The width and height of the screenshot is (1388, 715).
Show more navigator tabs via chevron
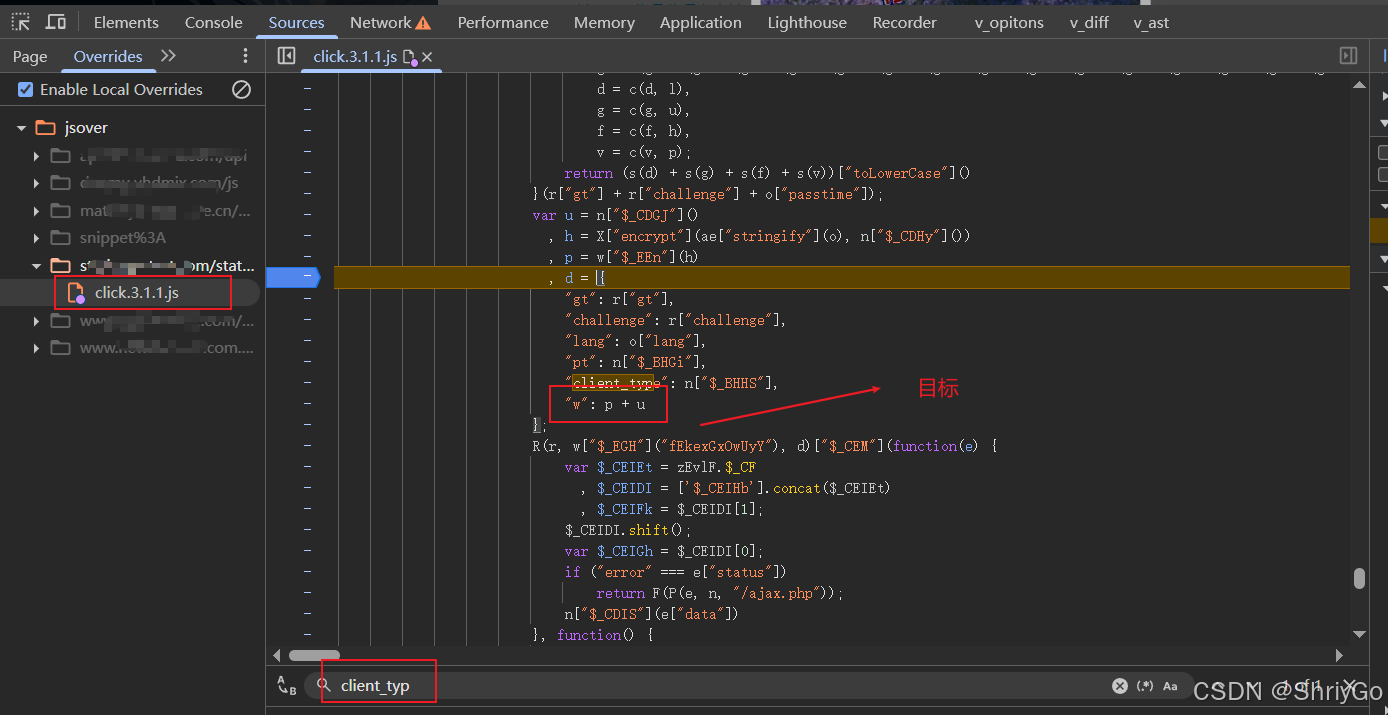click(x=168, y=56)
